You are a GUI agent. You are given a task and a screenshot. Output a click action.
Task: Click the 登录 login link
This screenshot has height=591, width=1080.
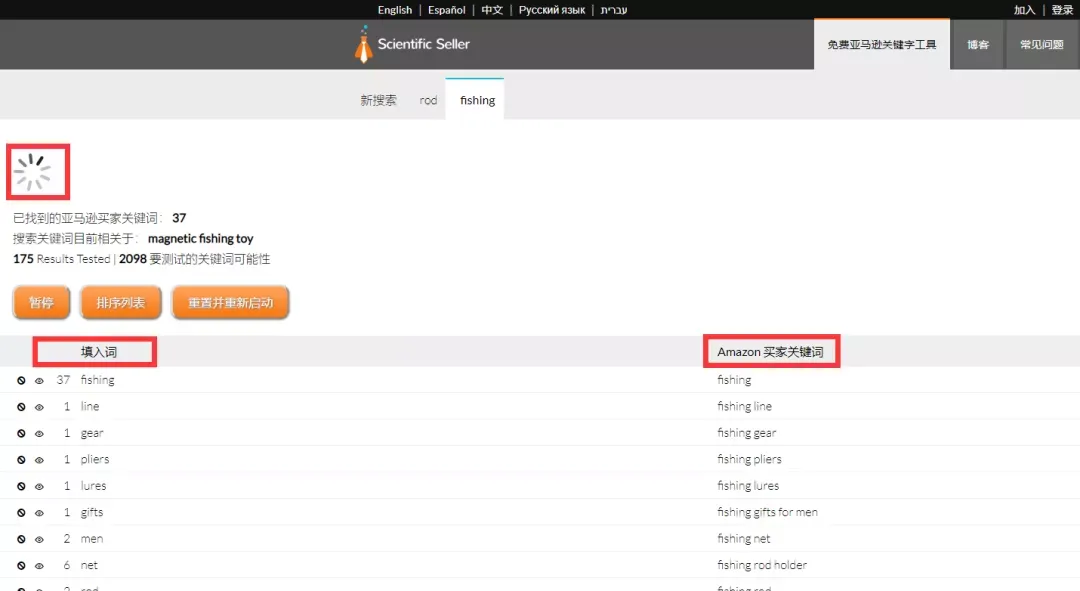pos(1062,10)
